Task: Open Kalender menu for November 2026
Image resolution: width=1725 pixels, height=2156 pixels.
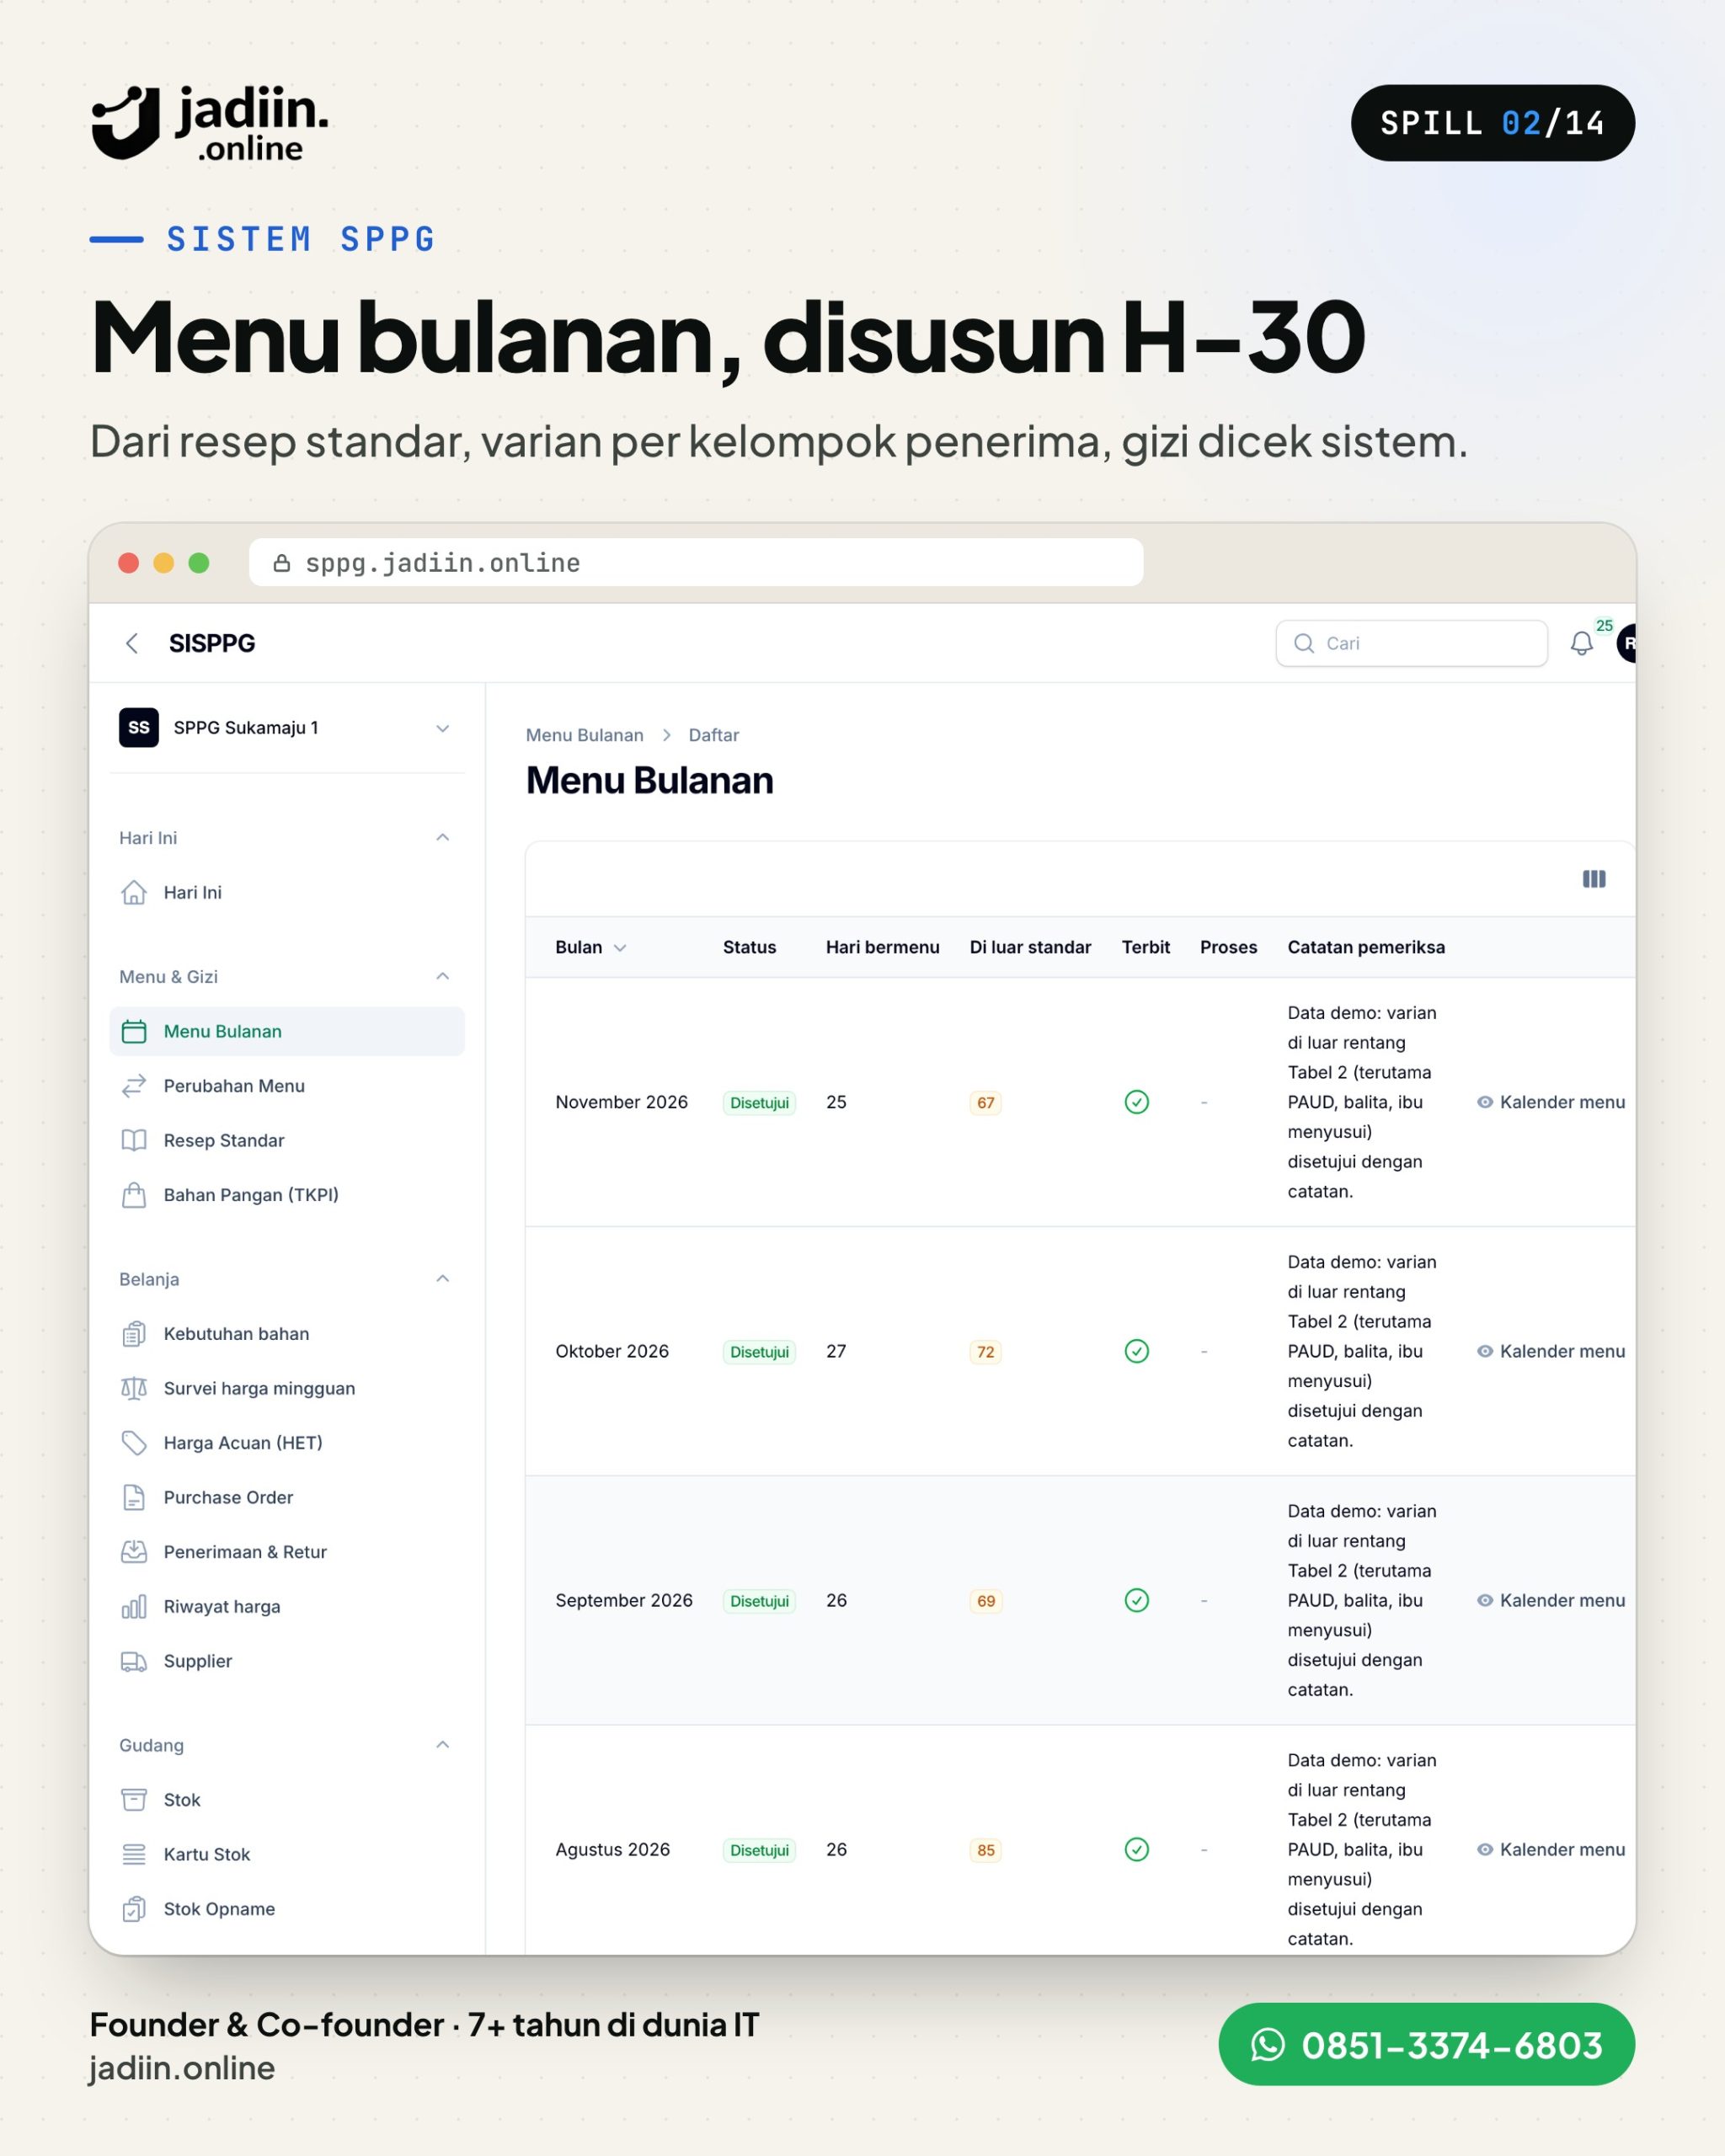Action: (x=1551, y=1102)
